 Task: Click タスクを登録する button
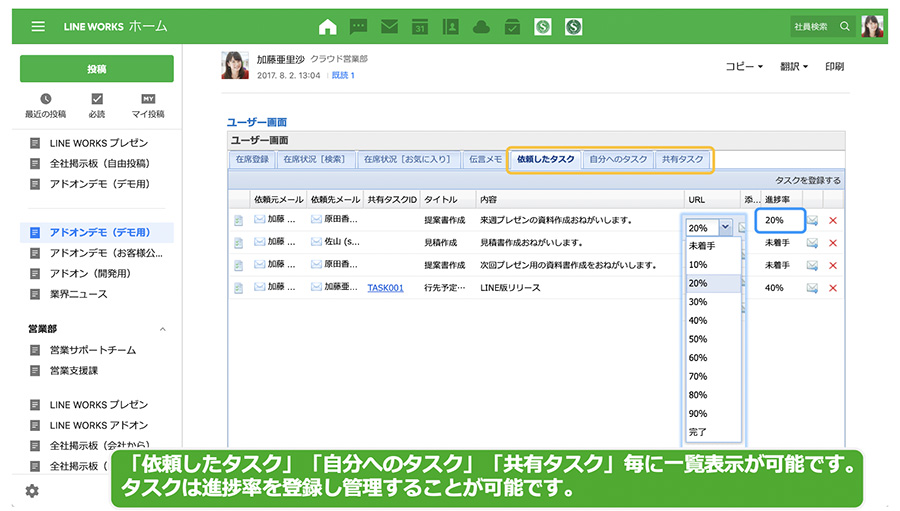point(808,180)
